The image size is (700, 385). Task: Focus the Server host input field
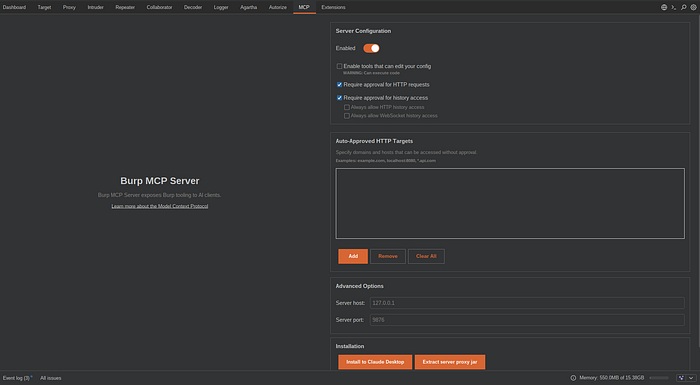pyautogui.click(x=527, y=303)
